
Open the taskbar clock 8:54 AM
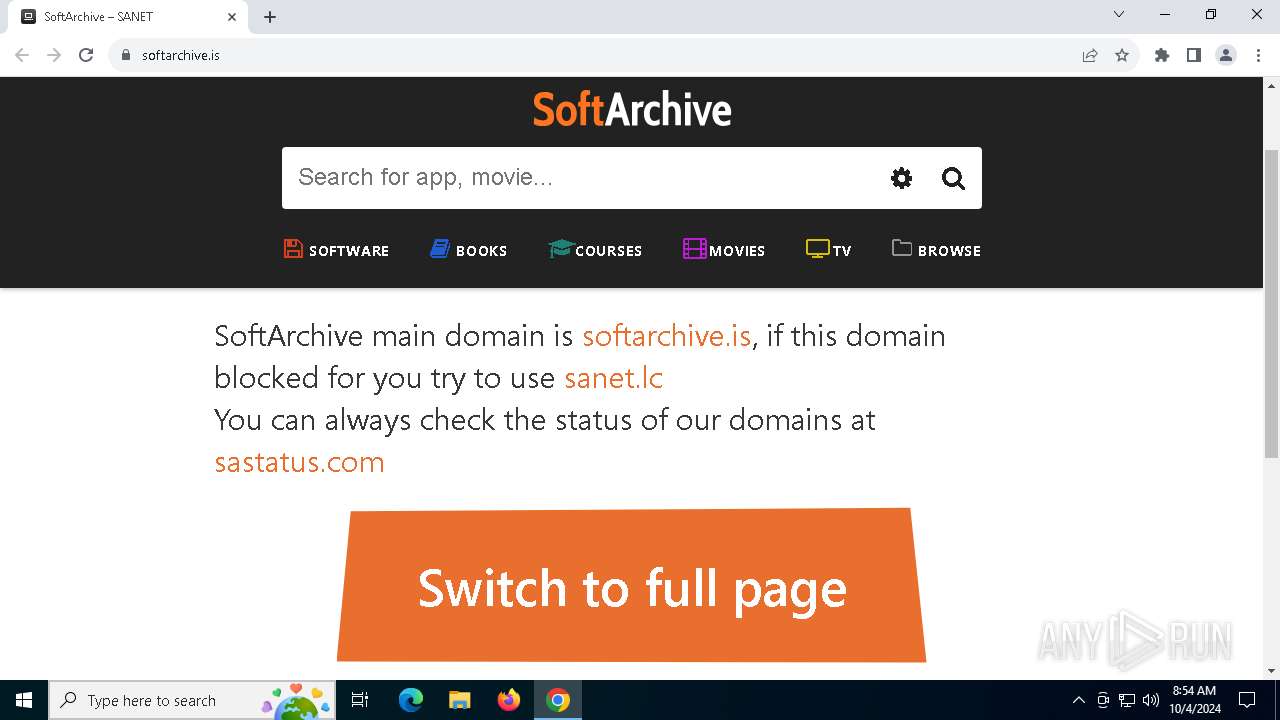coord(1195,700)
